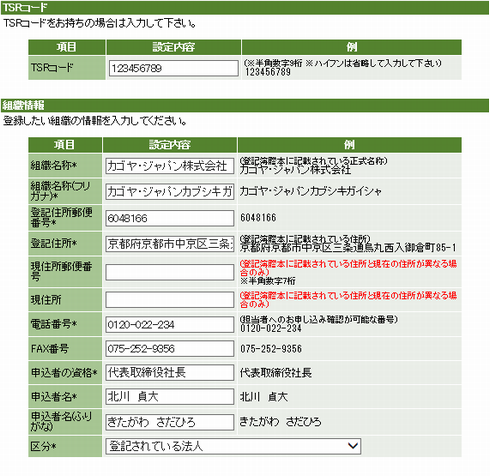Click the TSRコード section header
Viewport: 490px width, 476px height.
pyautogui.click(x=245, y=7)
